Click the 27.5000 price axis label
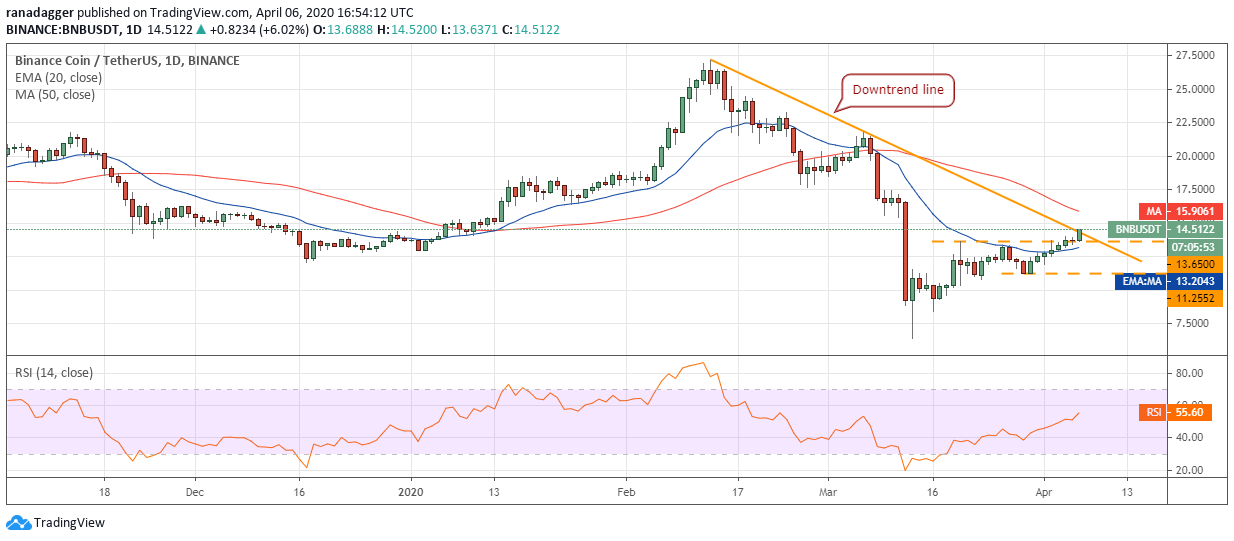 1196,55
